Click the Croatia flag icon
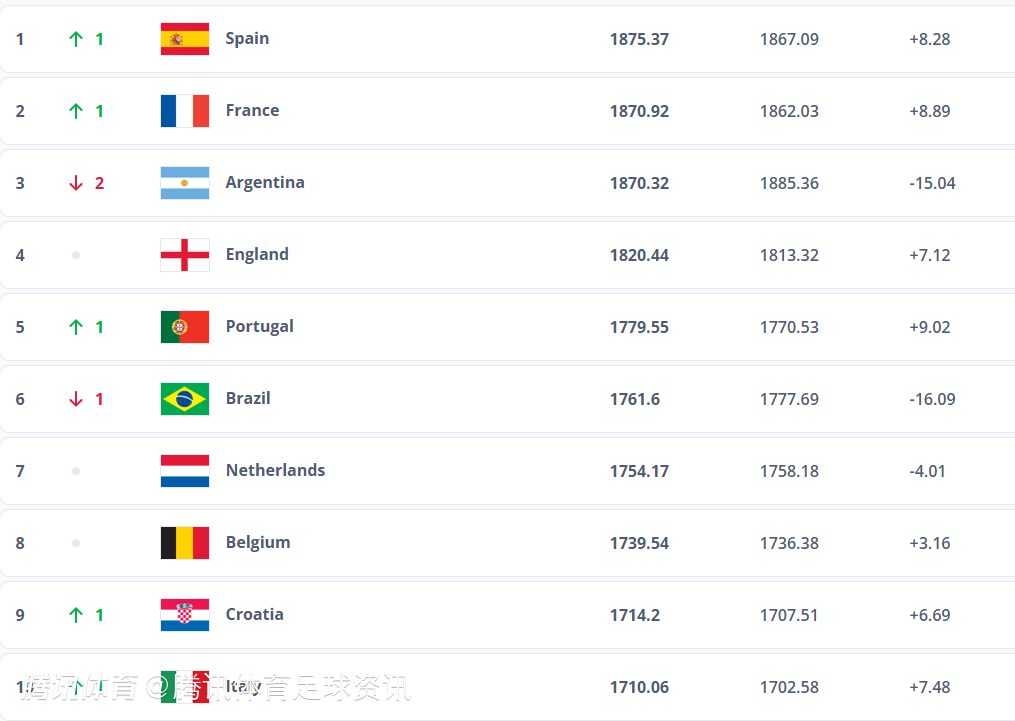The width and height of the screenshot is (1015, 721). click(x=185, y=615)
